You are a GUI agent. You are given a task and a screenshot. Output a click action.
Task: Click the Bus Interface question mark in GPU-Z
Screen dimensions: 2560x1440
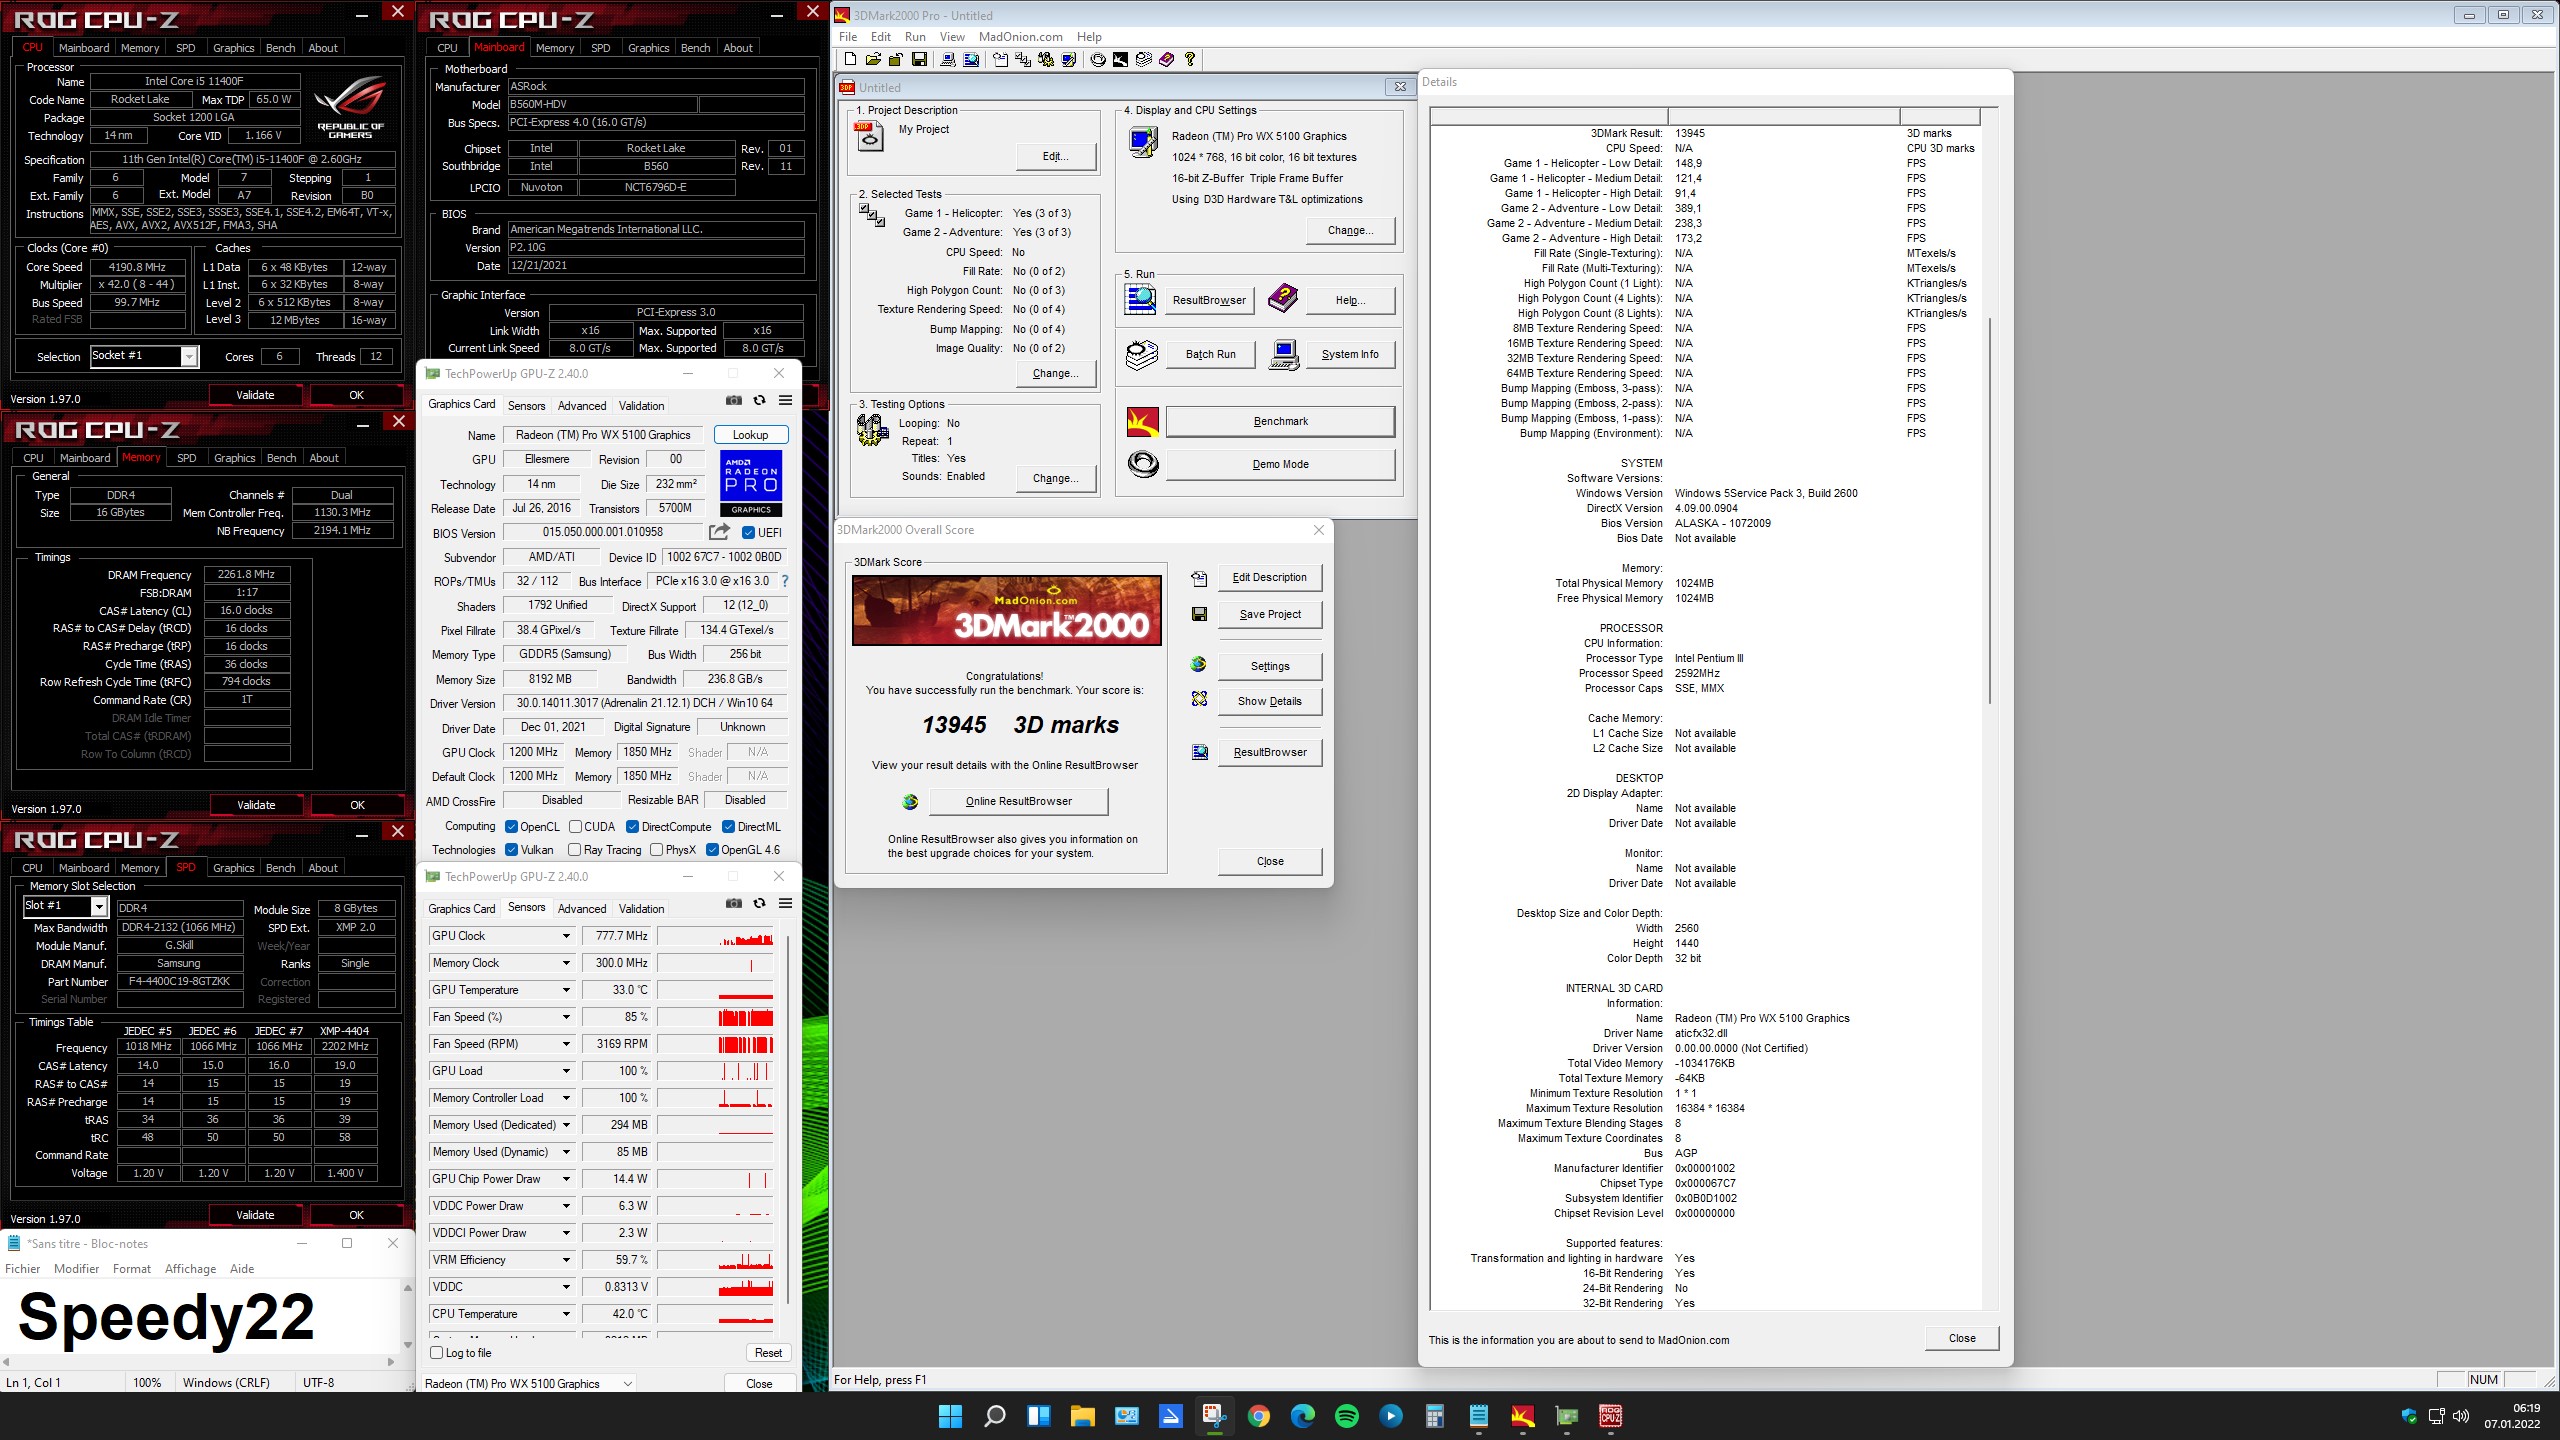coord(784,581)
